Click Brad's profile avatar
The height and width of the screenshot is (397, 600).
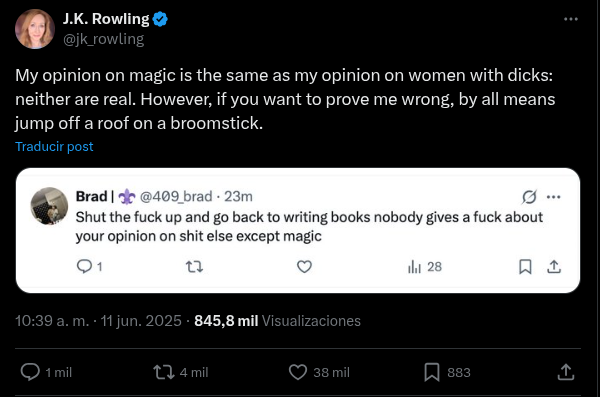49,206
